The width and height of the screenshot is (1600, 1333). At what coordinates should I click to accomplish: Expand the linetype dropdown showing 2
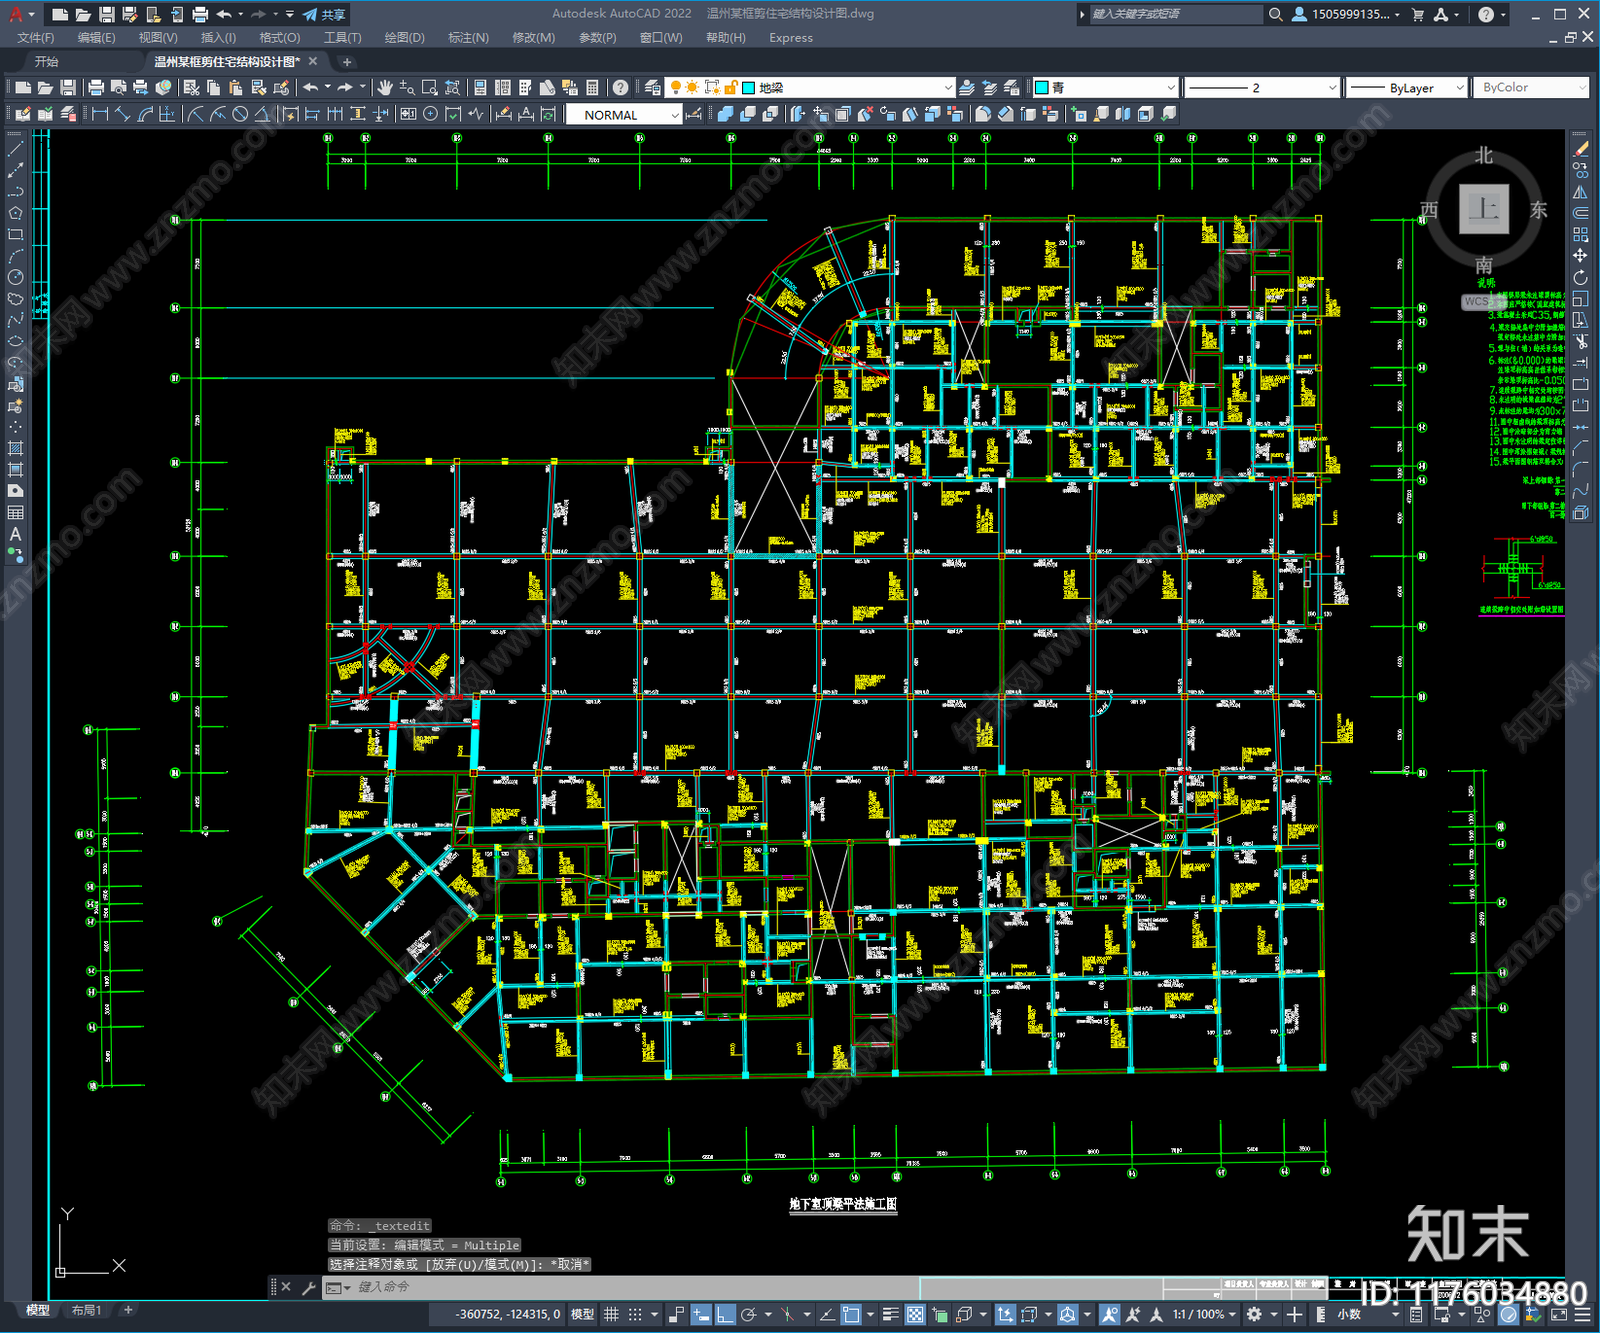point(1261,88)
